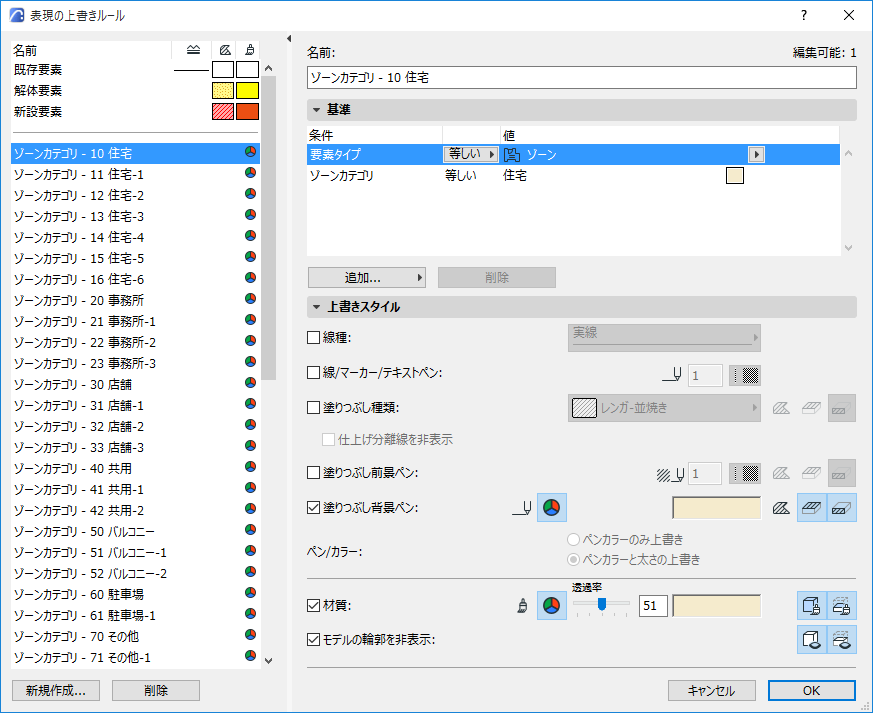Collapse the left rule list panel arrow
The image size is (873, 713).
point(288,38)
